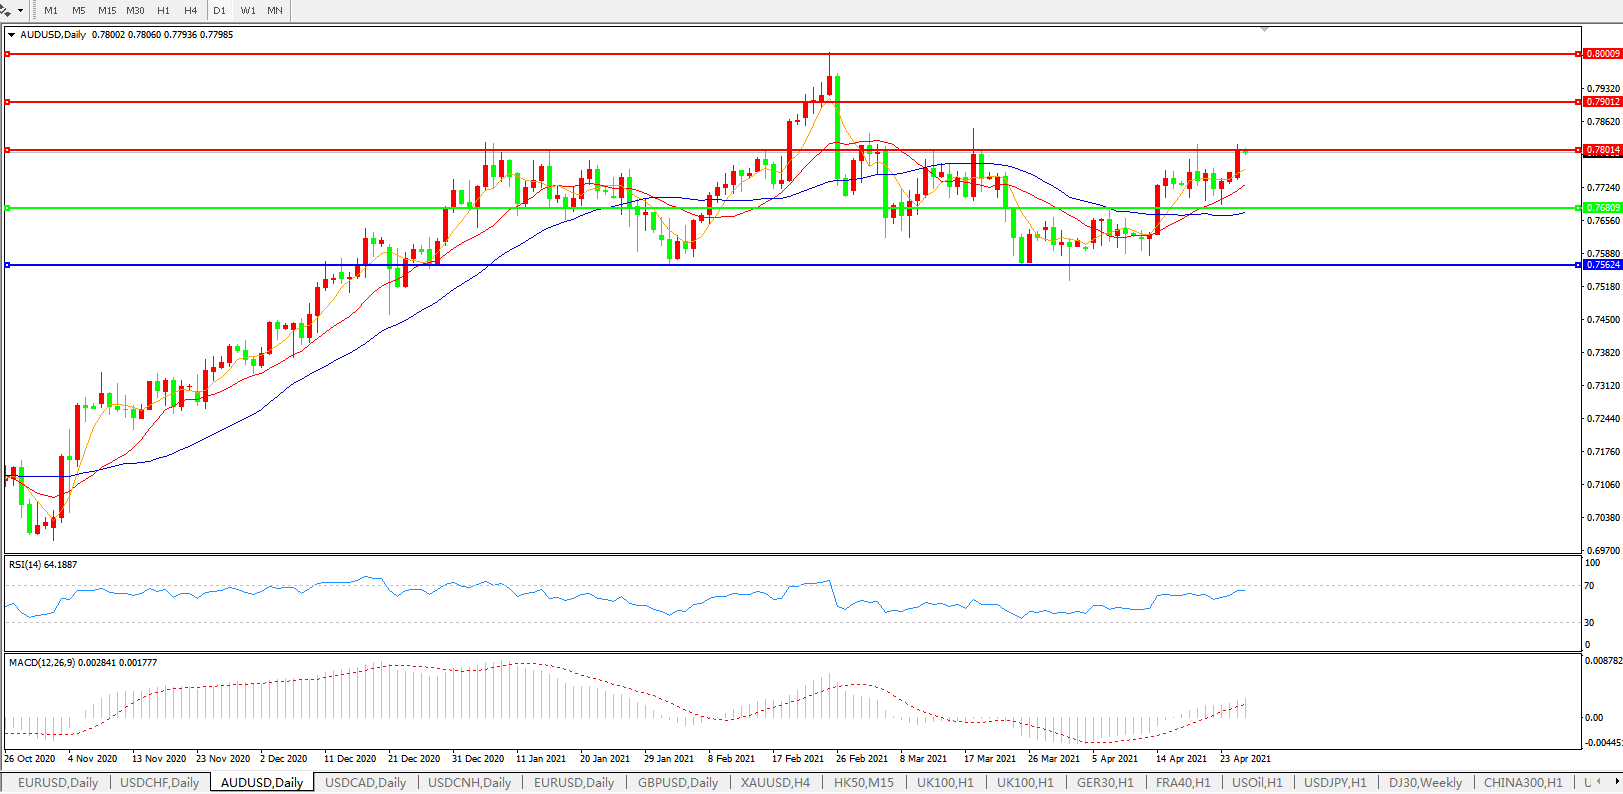Switch to the USDCAD,Daily tab

click(x=365, y=783)
